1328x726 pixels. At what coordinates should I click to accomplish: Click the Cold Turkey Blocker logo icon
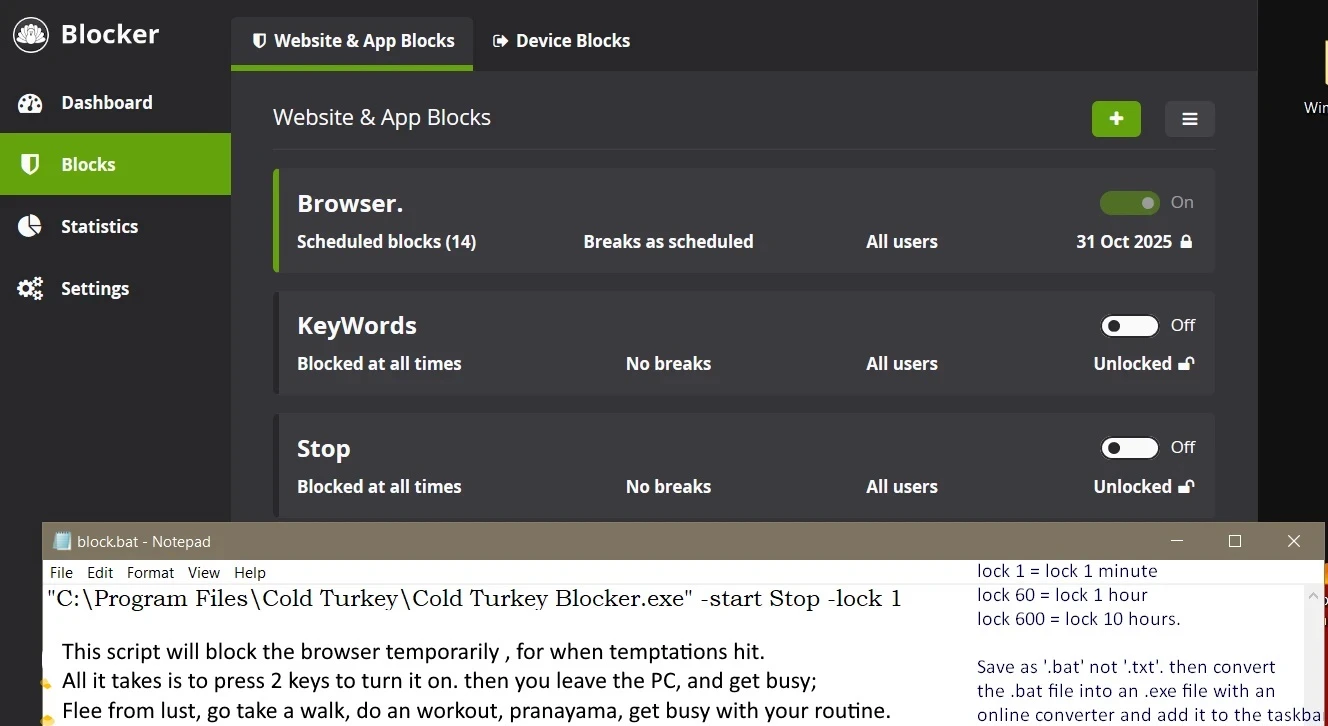point(31,35)
